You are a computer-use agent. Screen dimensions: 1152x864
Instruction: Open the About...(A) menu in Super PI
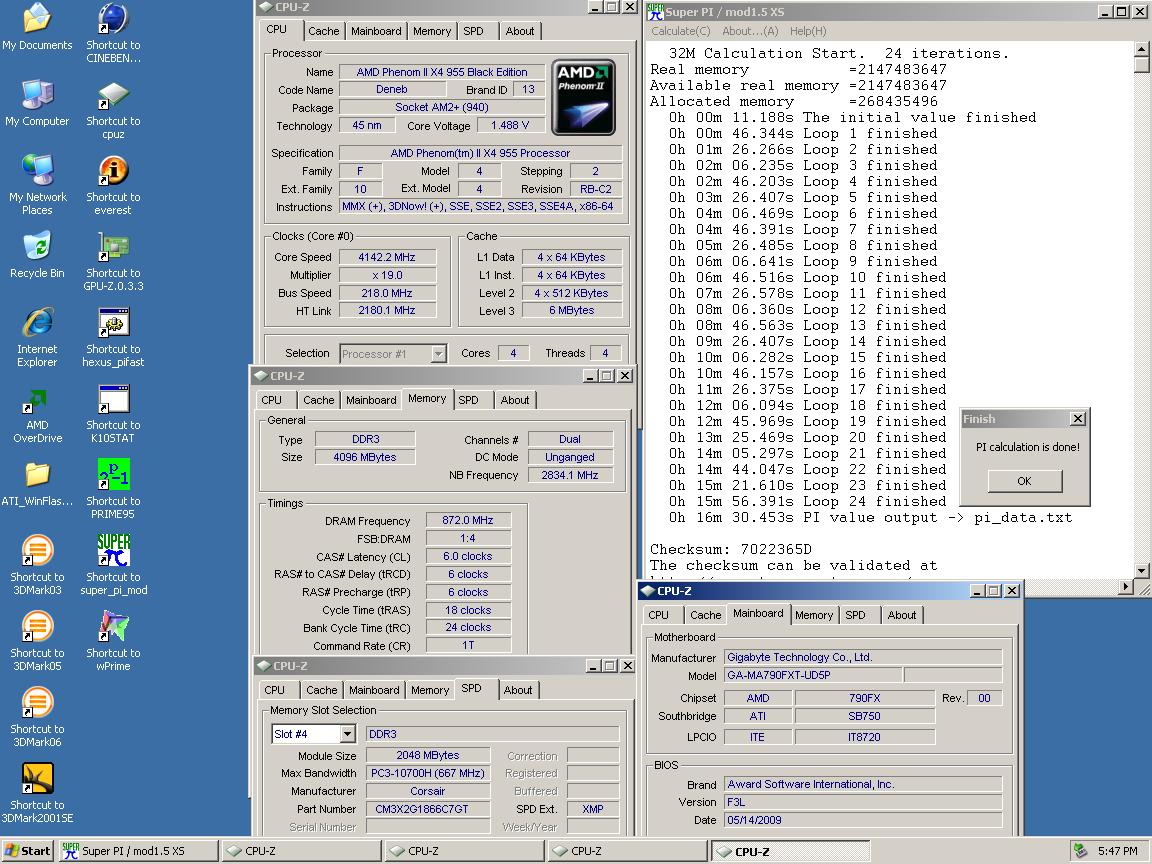tap(750, 31)
